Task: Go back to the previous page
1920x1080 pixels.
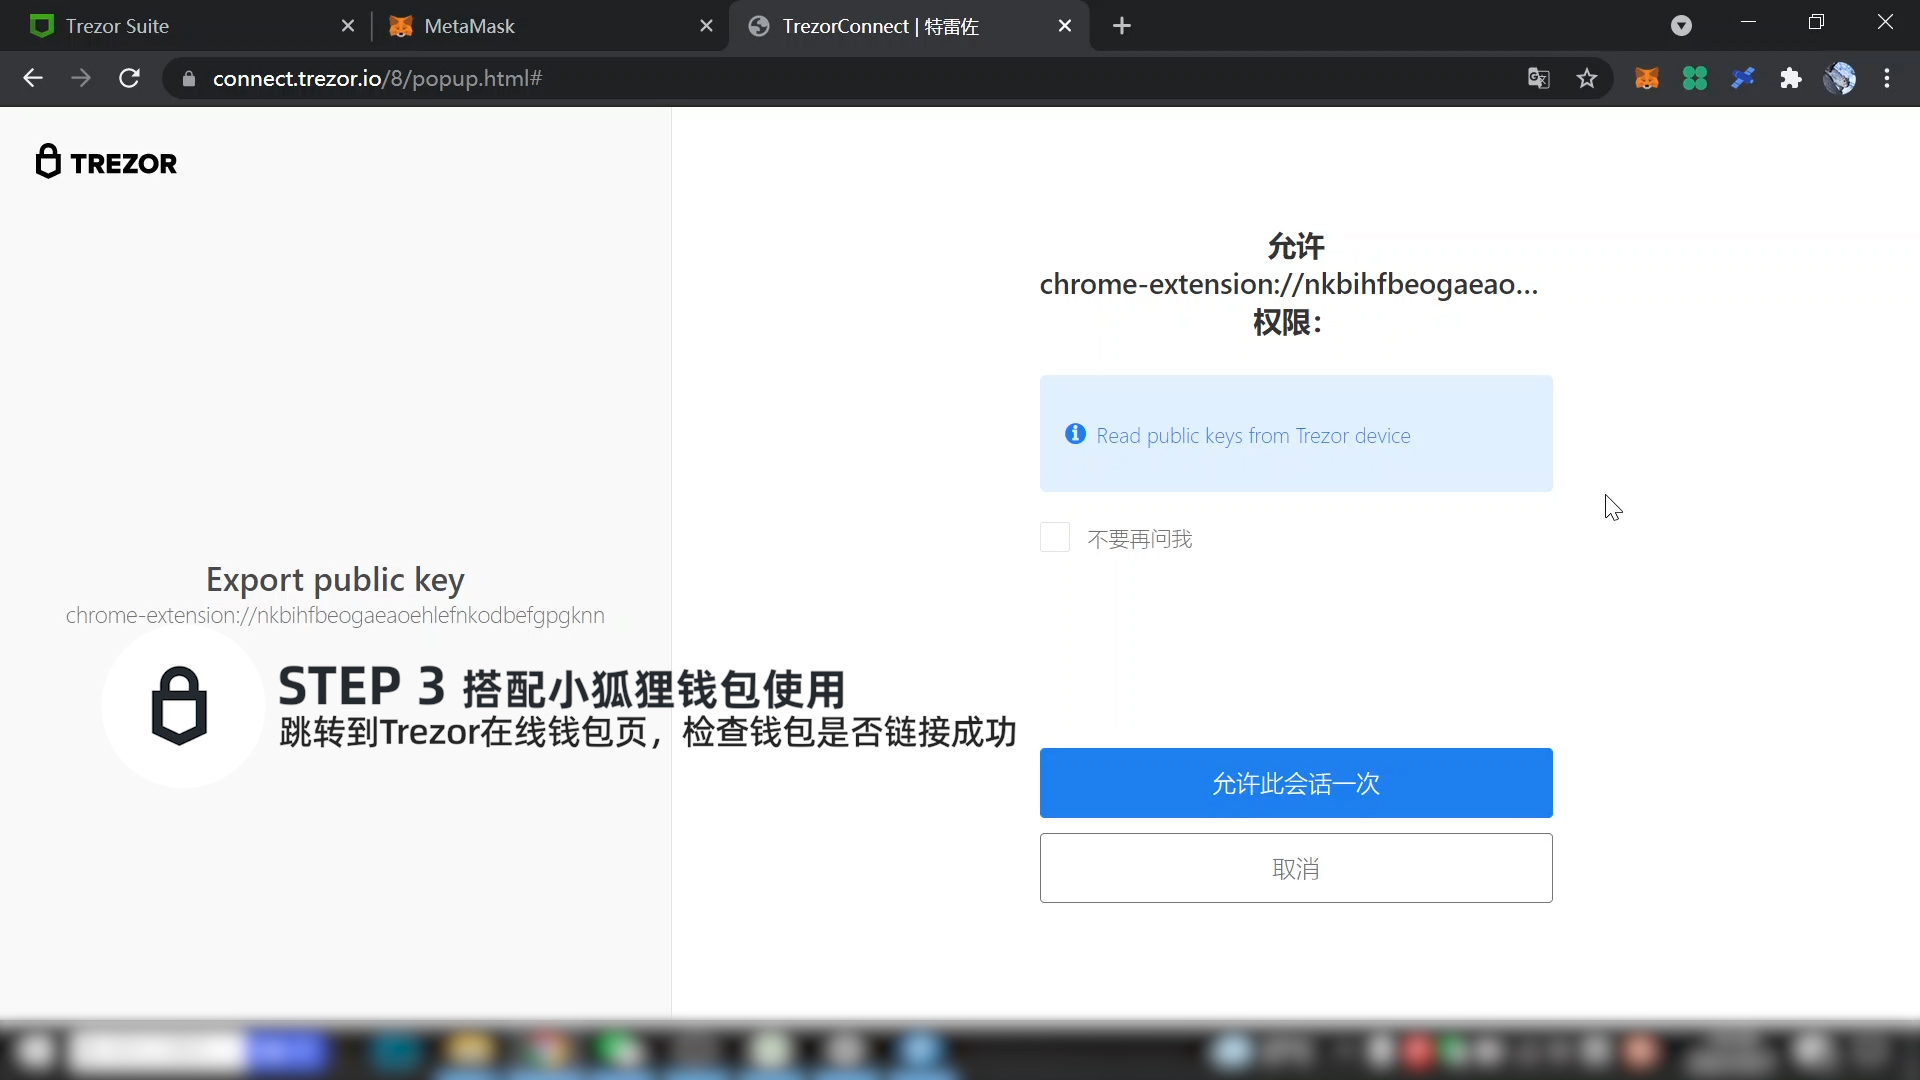Action: pos(33,78)
